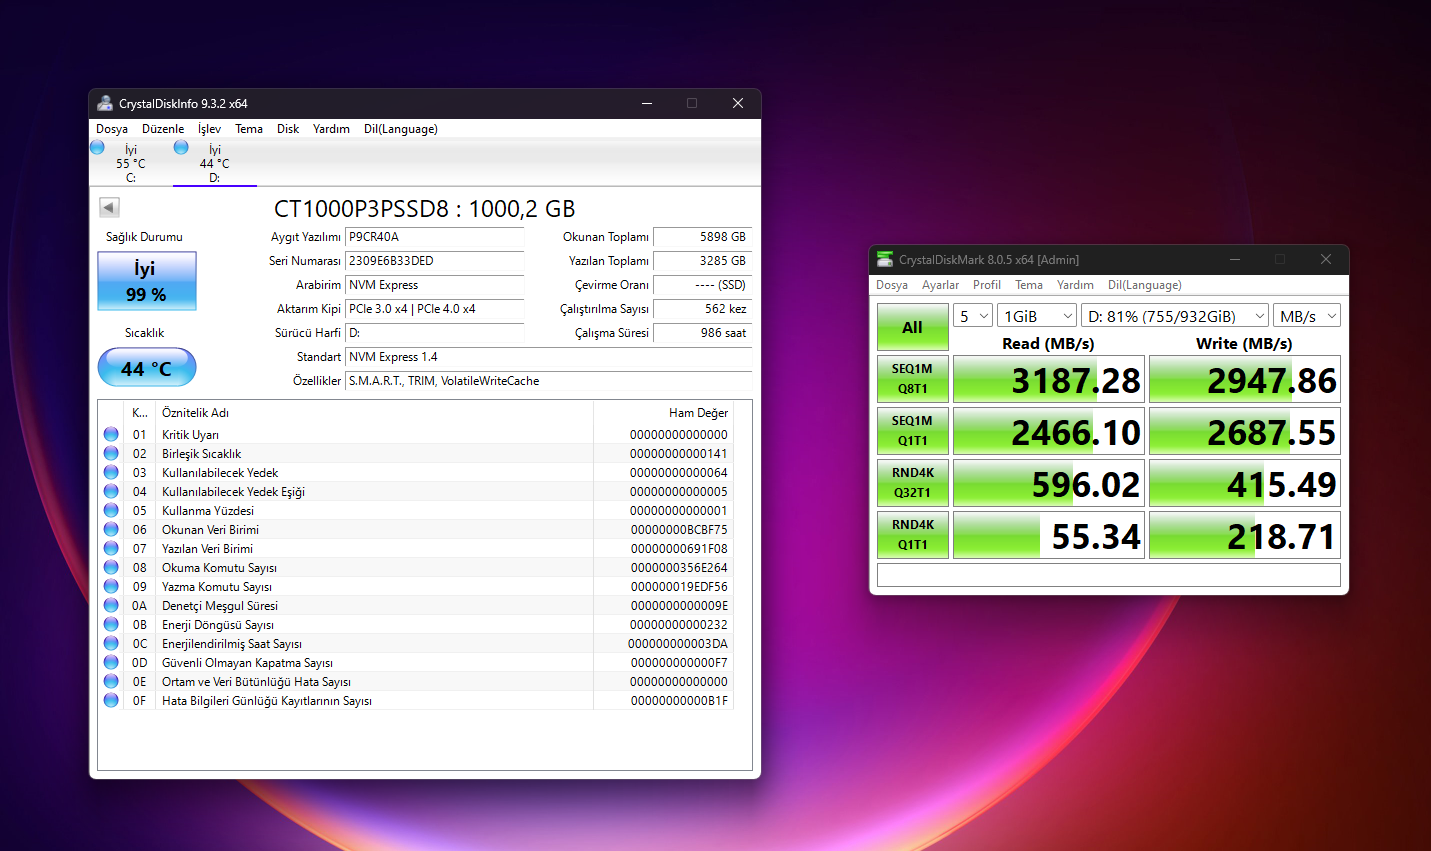Click the Çalışma Süresi value 986 saat

click(x=702, y=333)
